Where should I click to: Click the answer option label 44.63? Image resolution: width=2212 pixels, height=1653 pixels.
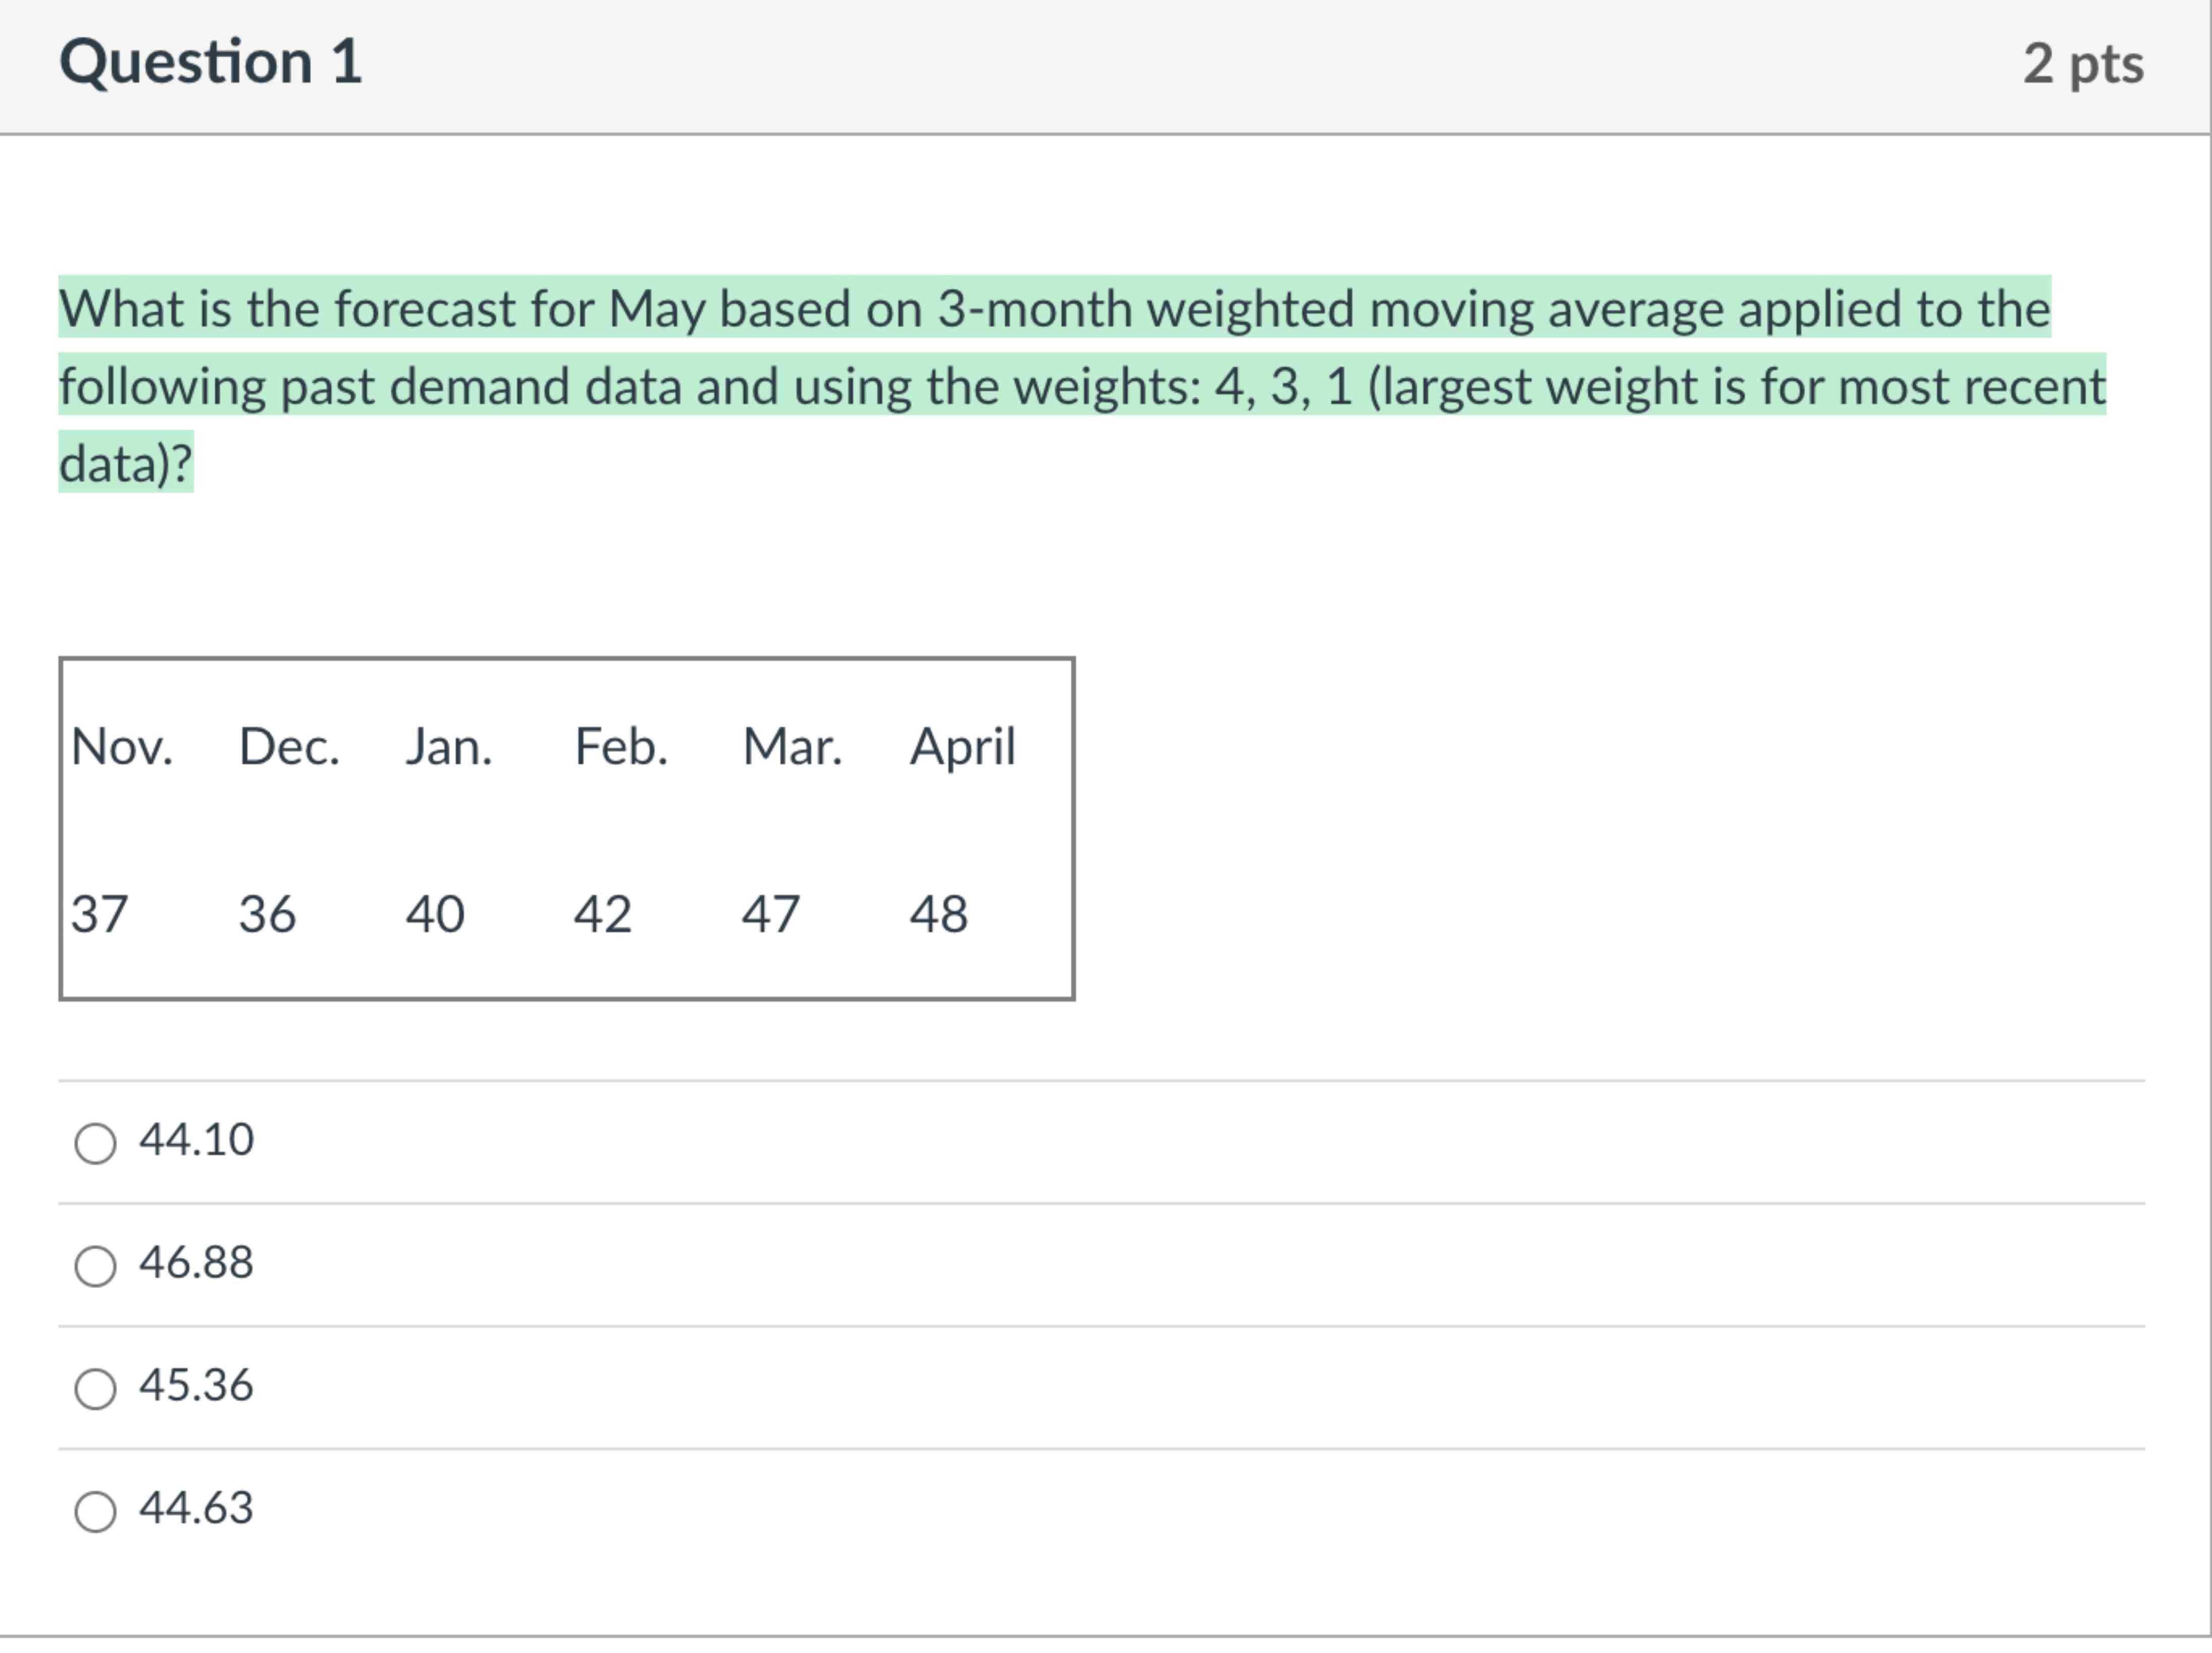pos(196,1510)
